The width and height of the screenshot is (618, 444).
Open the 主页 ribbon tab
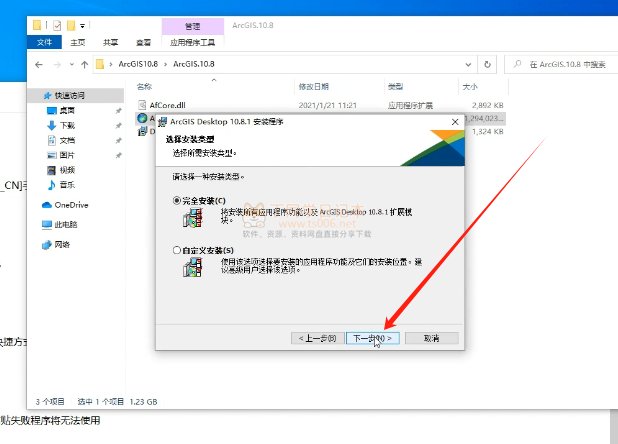click(77, 42)
